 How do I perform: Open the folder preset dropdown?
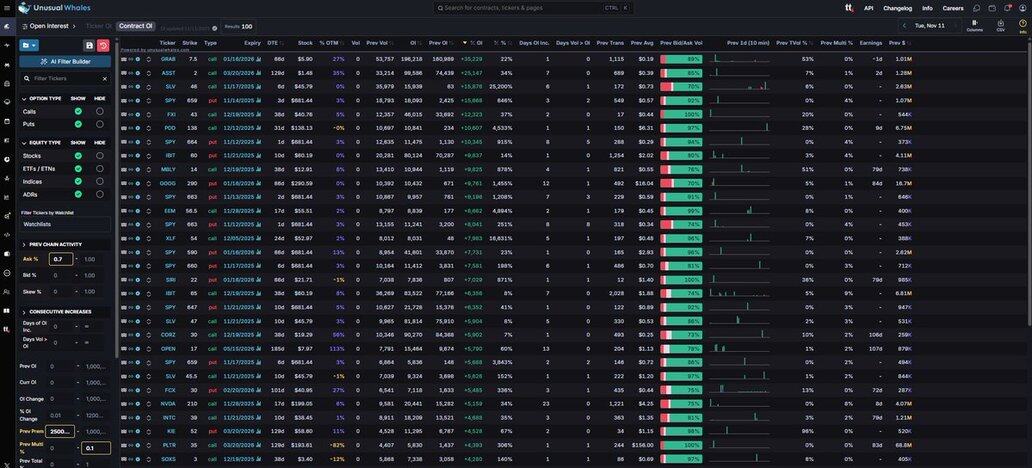[x=29, y=45]
